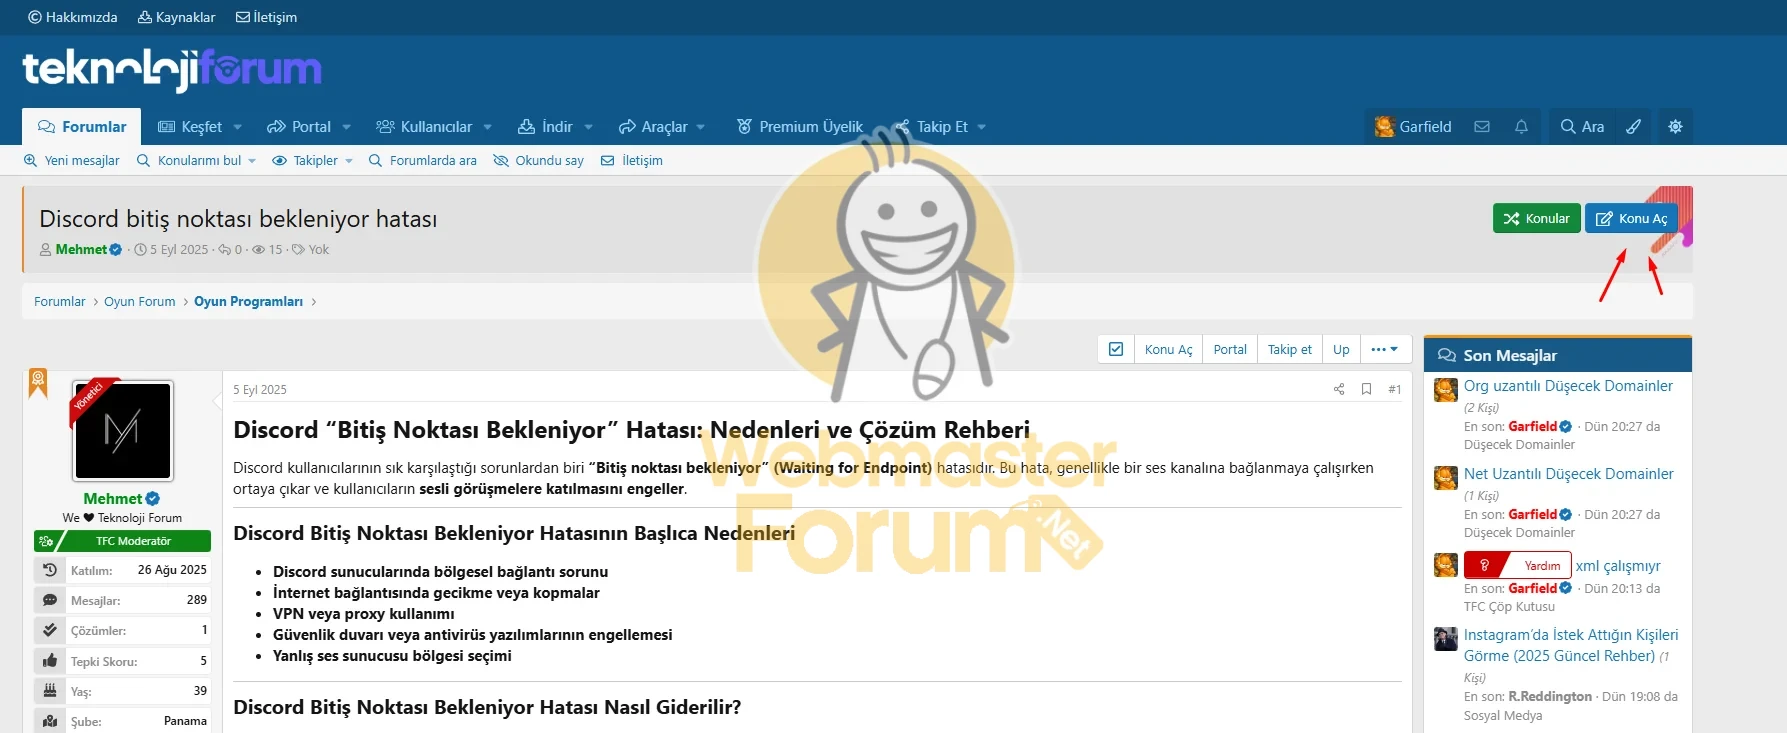Expand the Takip Et dropdown arrow
The image size is (1787, 733).
pos(982,127)
